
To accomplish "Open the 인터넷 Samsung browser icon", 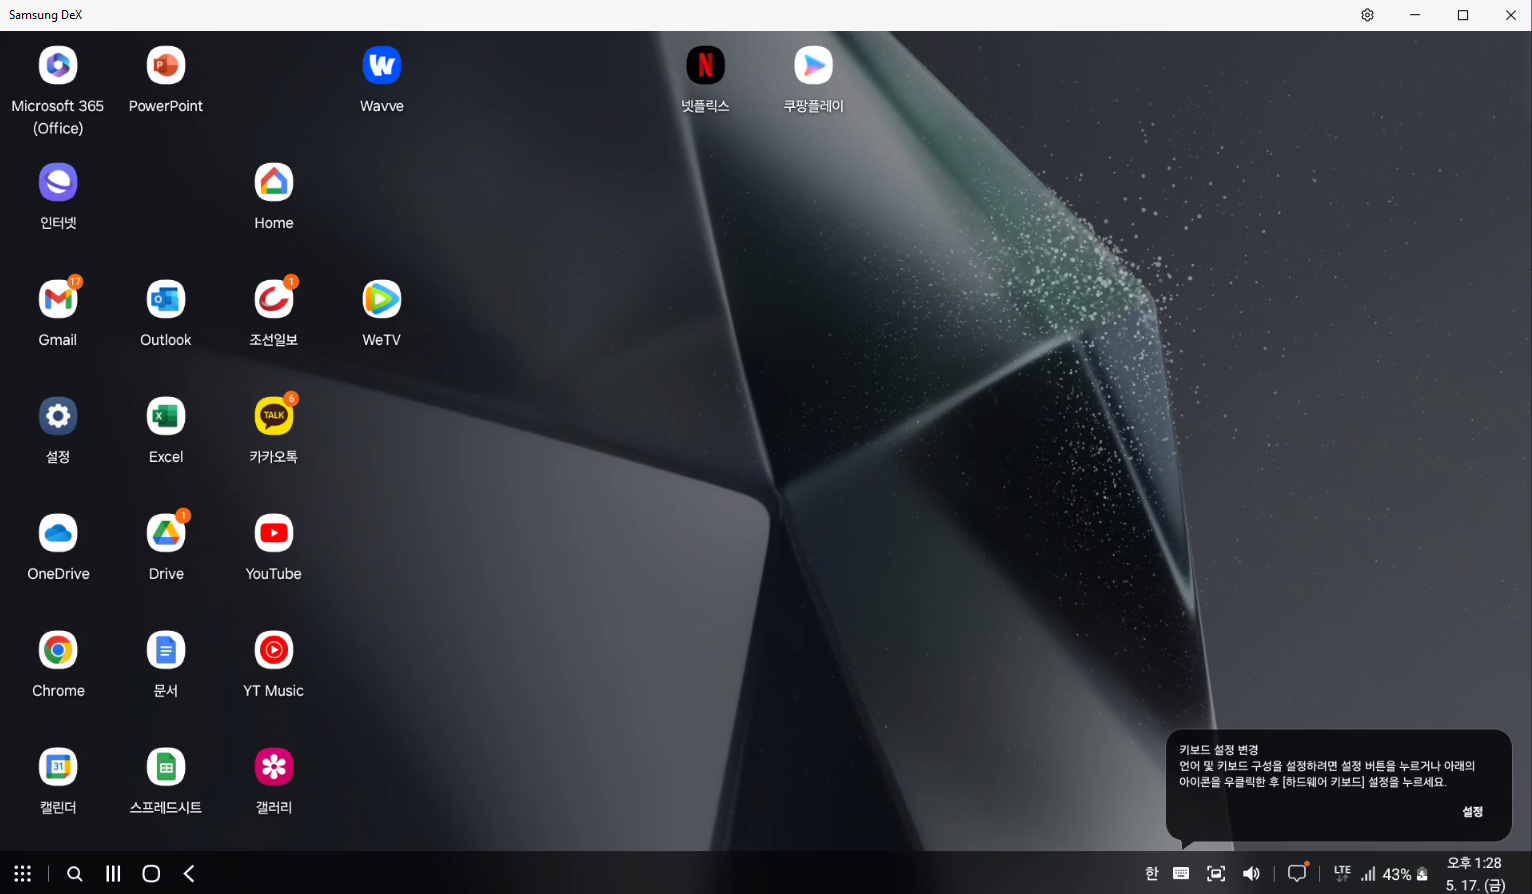I will coord(58,183).
